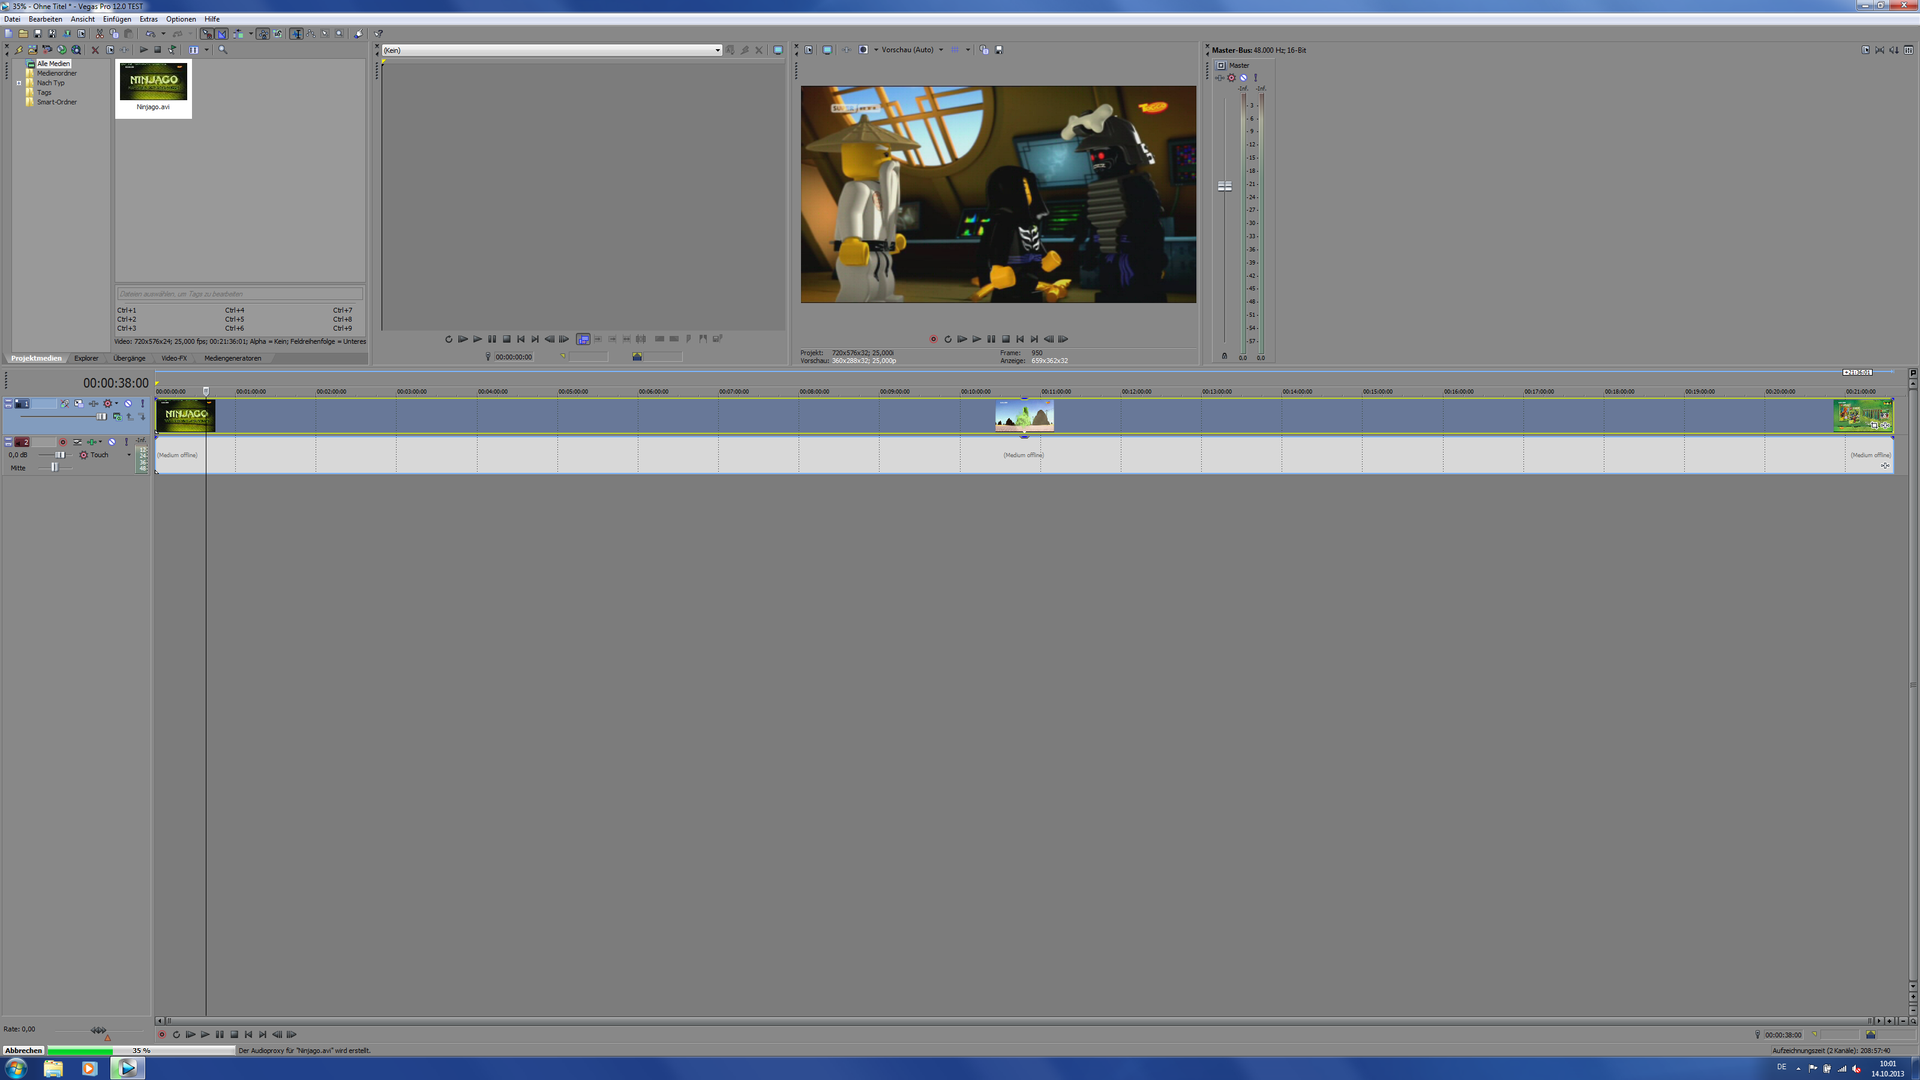Solo audio track 2

tap(126, 442)
